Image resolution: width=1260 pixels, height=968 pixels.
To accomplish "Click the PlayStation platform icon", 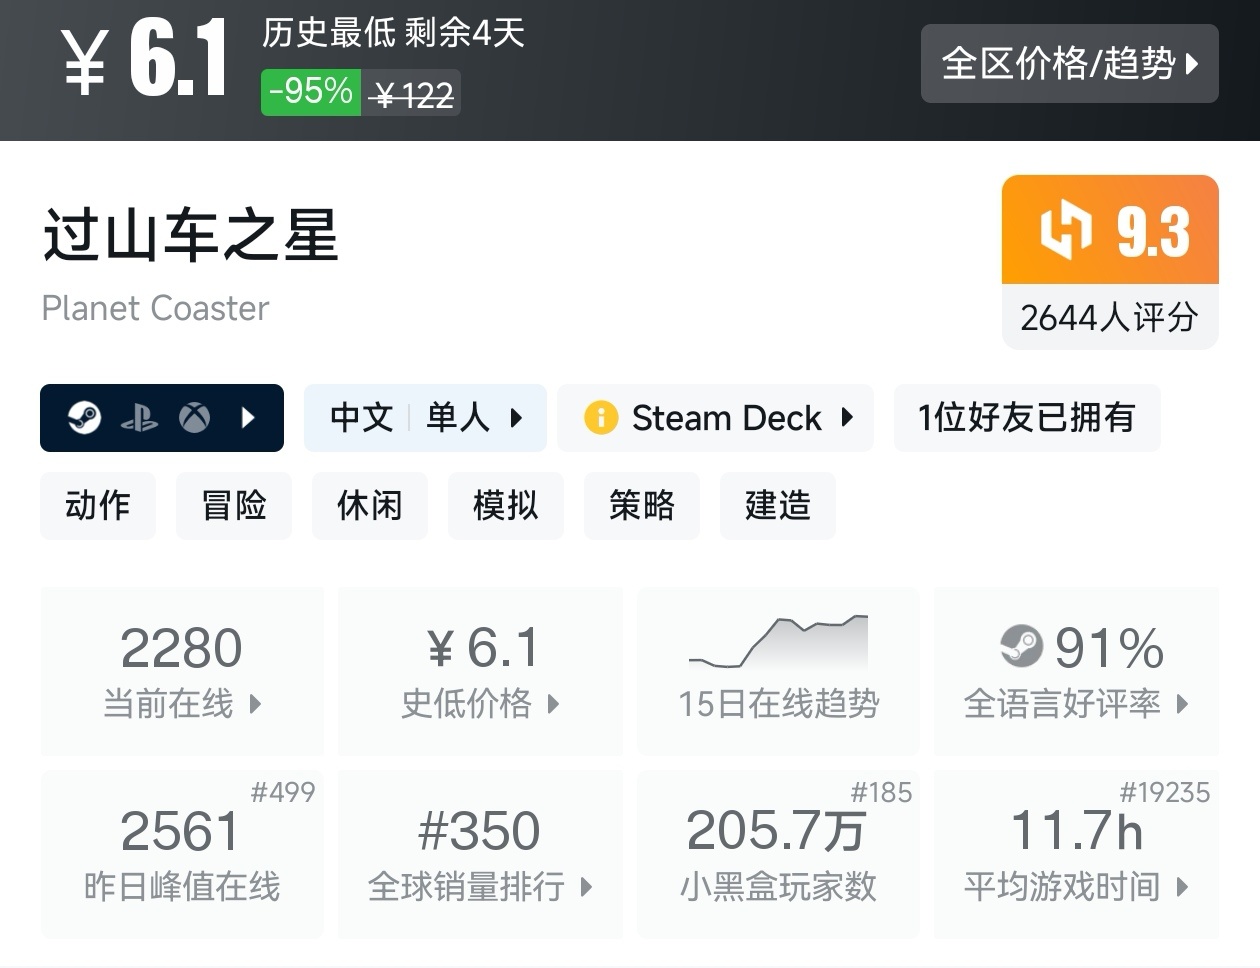I will (139, 418).
